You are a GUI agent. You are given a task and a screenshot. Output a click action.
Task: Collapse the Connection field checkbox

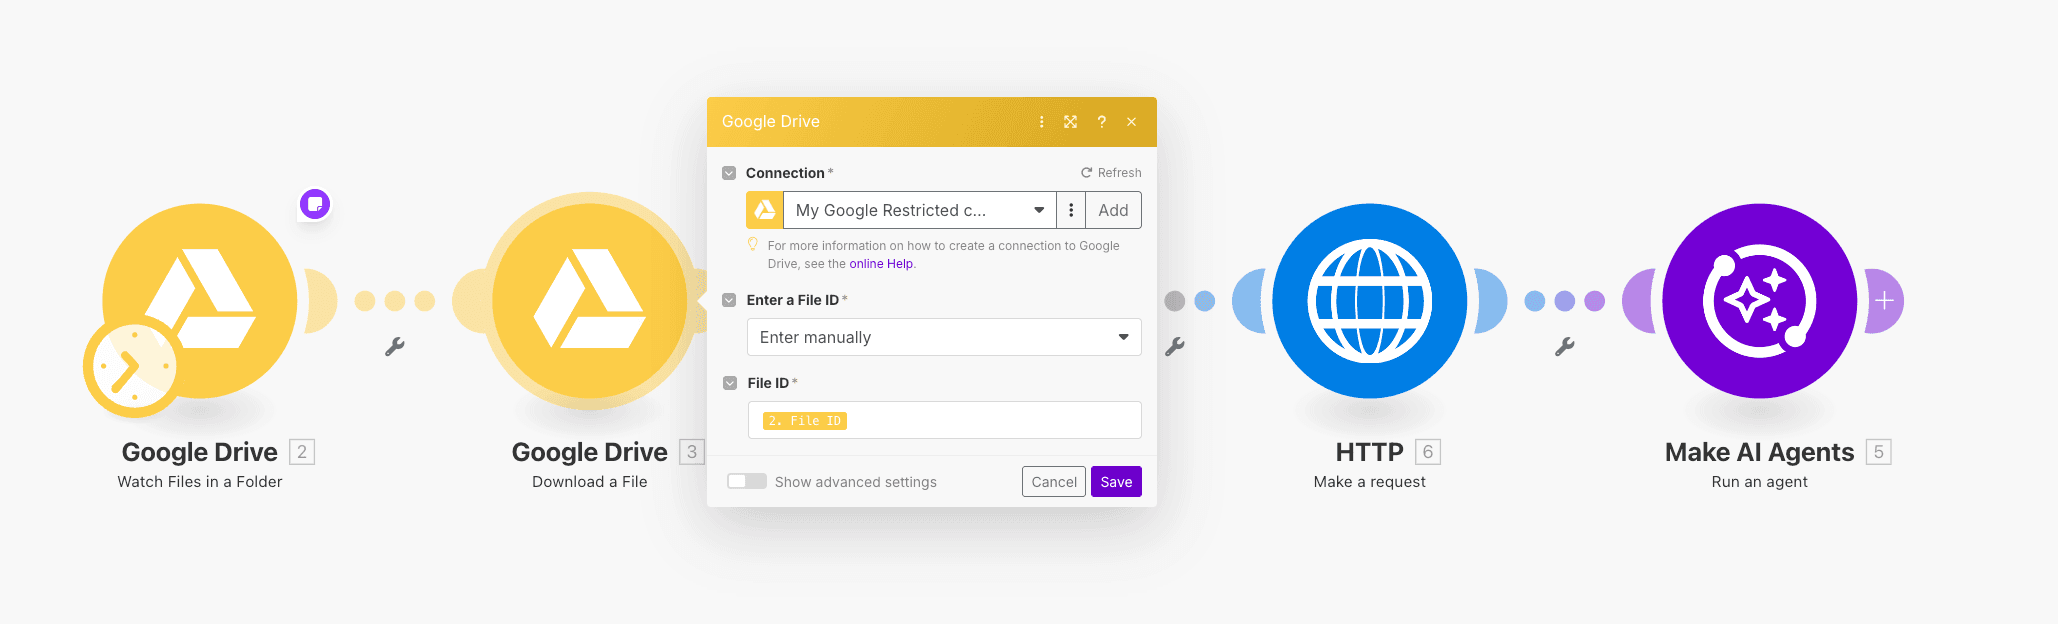point(729,173)
